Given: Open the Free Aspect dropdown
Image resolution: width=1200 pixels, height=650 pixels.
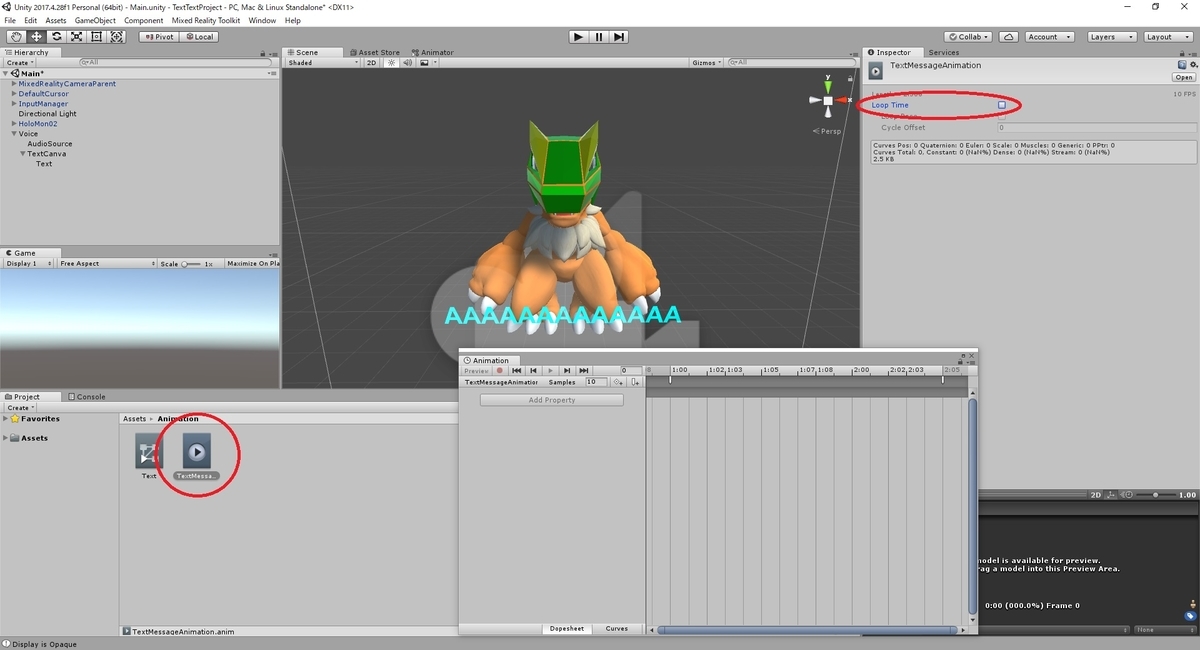Looking at the screenshot, I should (x=107, y=263).
